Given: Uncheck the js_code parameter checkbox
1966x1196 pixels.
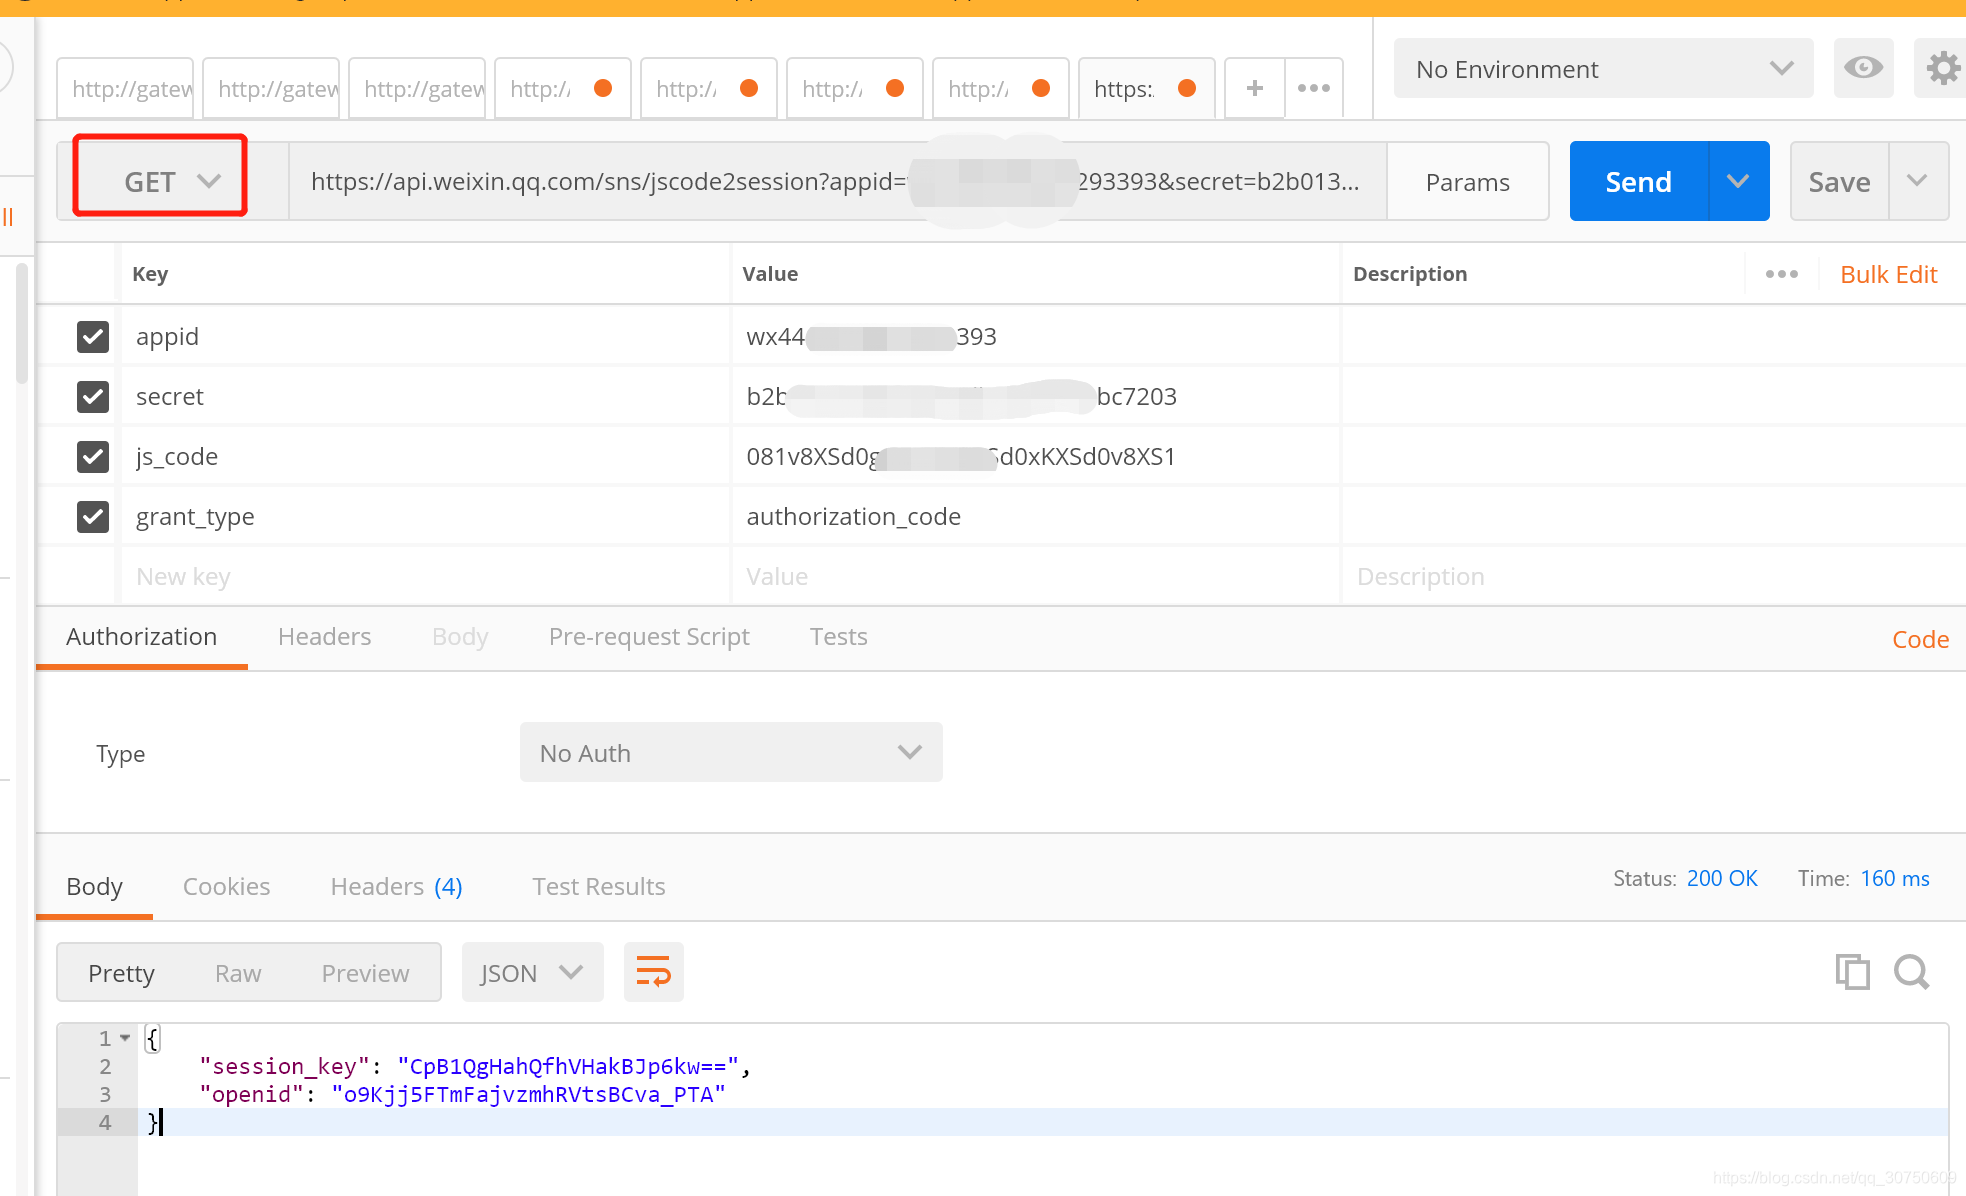Looking at the screenshot, I should pos(93,457).
